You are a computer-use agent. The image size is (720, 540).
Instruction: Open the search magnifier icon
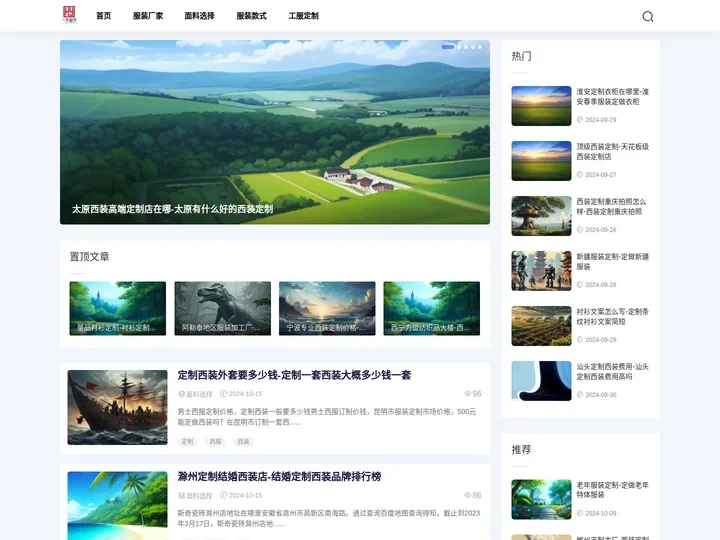[x=647, y=17]
